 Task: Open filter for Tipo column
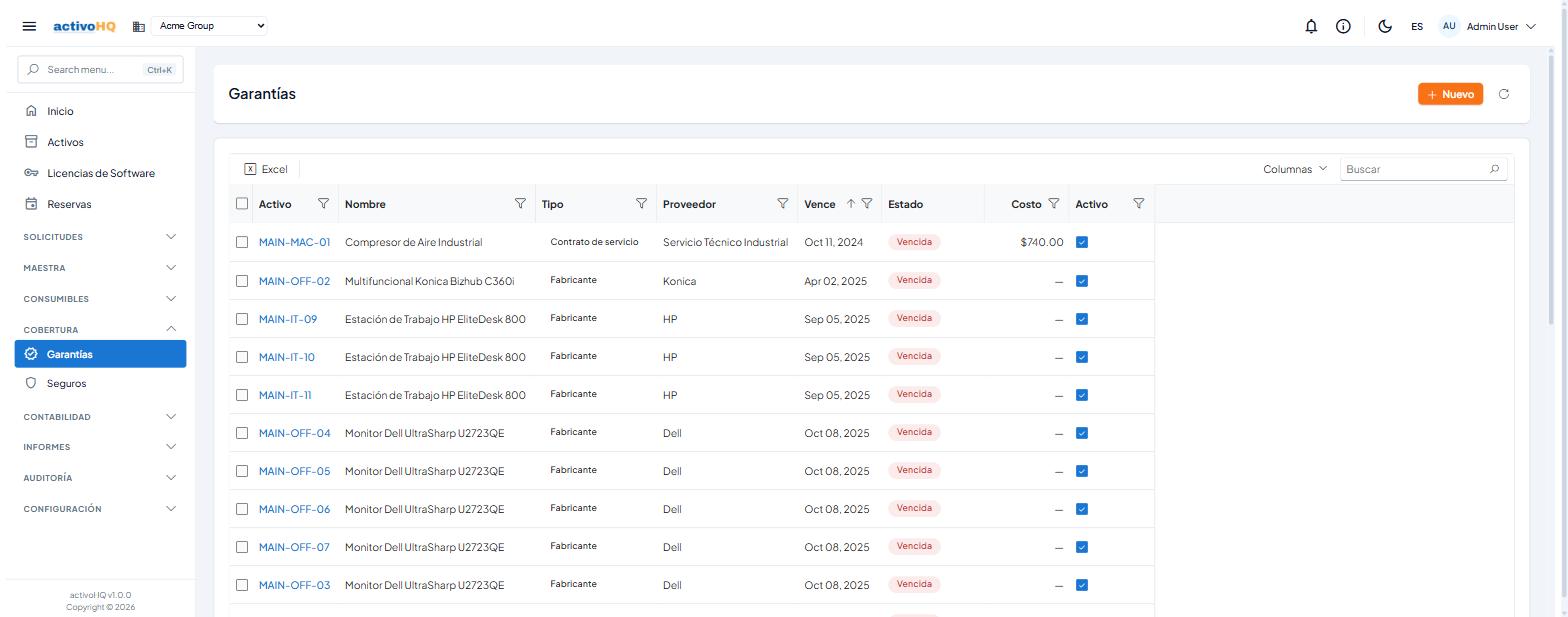pyautogui.click(x=641, y=204)
